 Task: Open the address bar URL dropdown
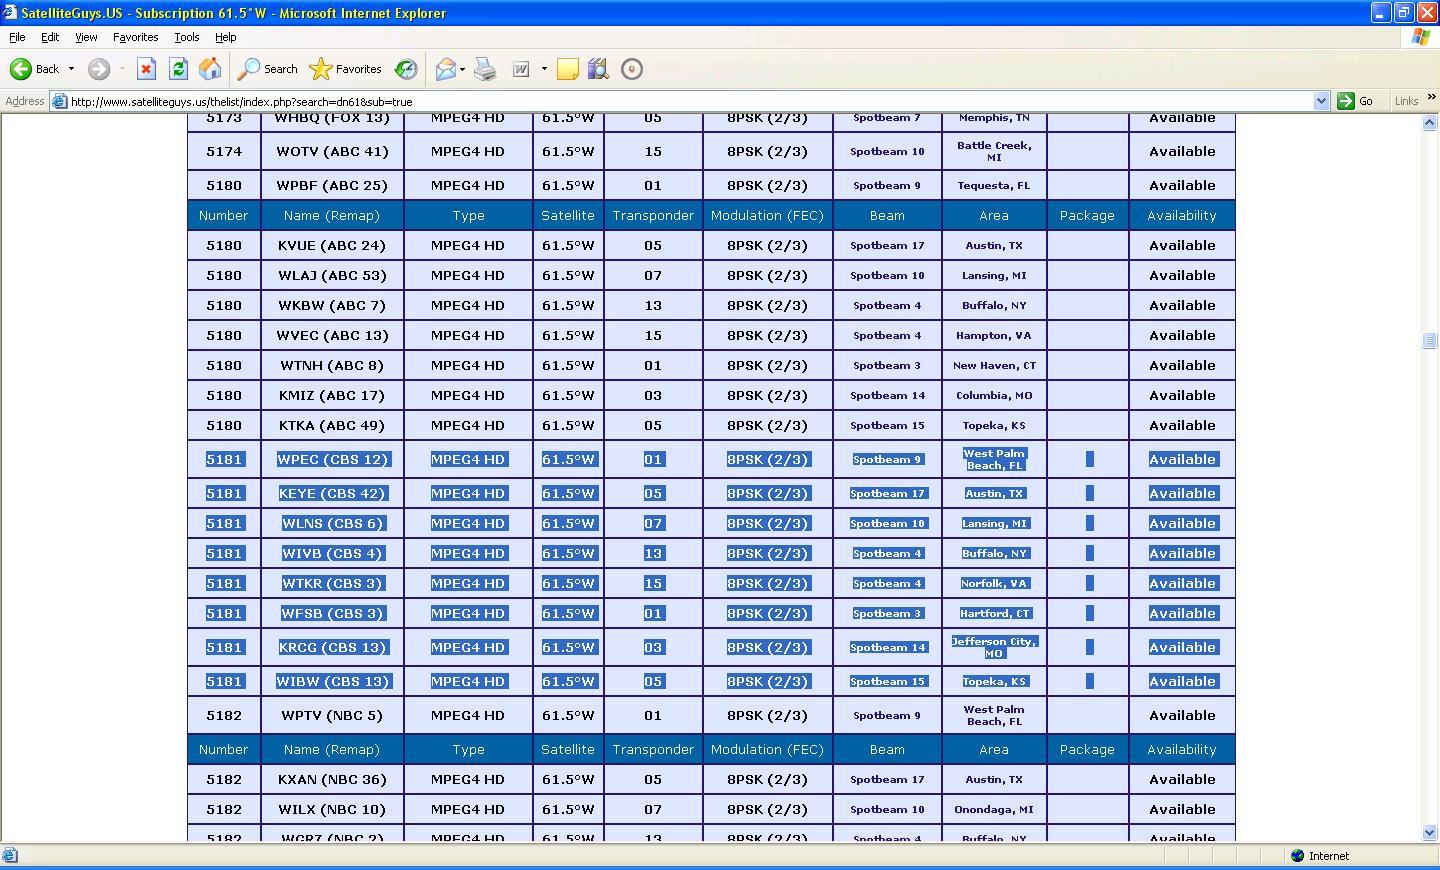click(1321, 101)
